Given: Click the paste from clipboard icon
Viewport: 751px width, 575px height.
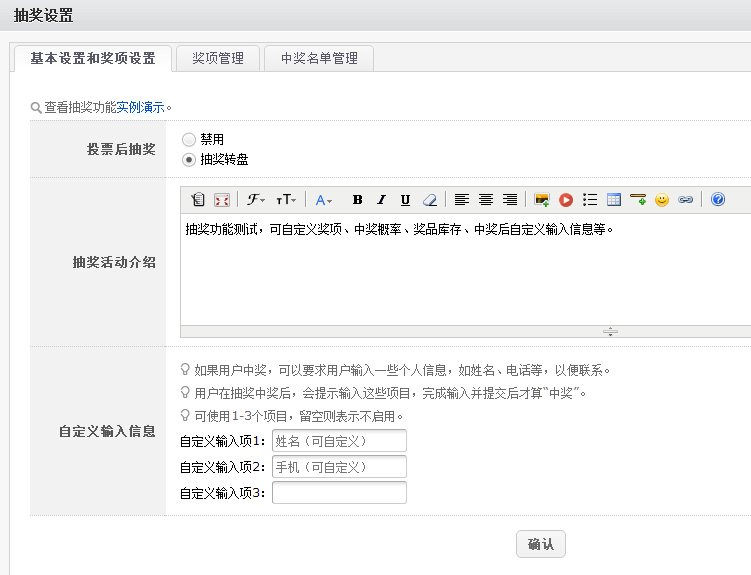Looking at the screenshot, I should (x=197, y=200).
